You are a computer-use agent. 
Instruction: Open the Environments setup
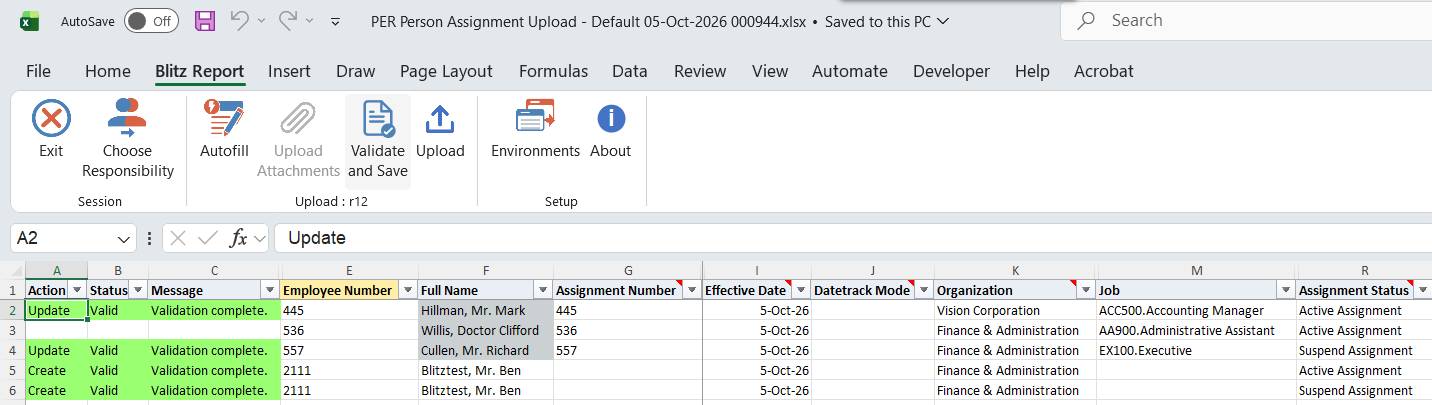[x=535, y=130]
